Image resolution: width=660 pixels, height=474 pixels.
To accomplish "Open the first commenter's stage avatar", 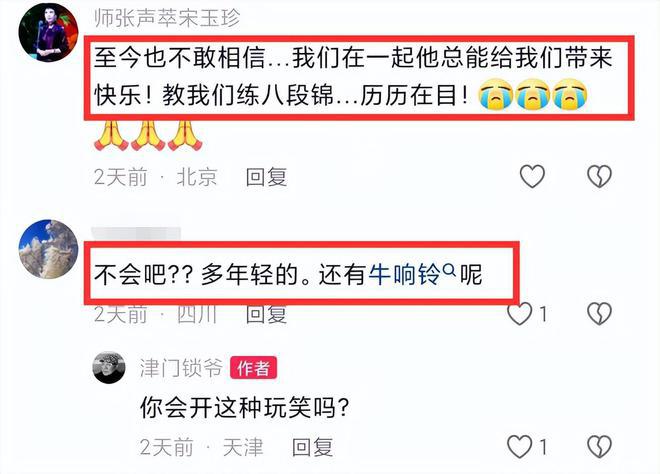I will click(48, 32).
